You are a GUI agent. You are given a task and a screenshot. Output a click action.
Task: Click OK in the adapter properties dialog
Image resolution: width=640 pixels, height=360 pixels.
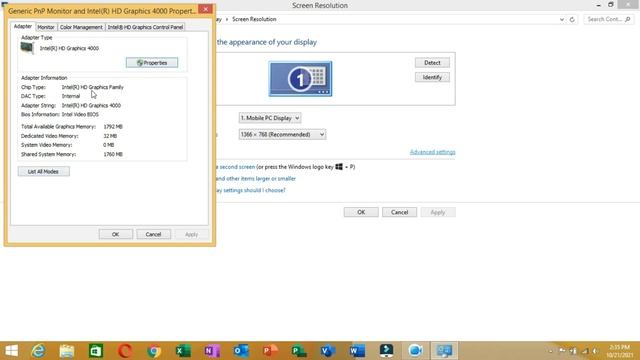pyautogui.click(x=116, y=234)
